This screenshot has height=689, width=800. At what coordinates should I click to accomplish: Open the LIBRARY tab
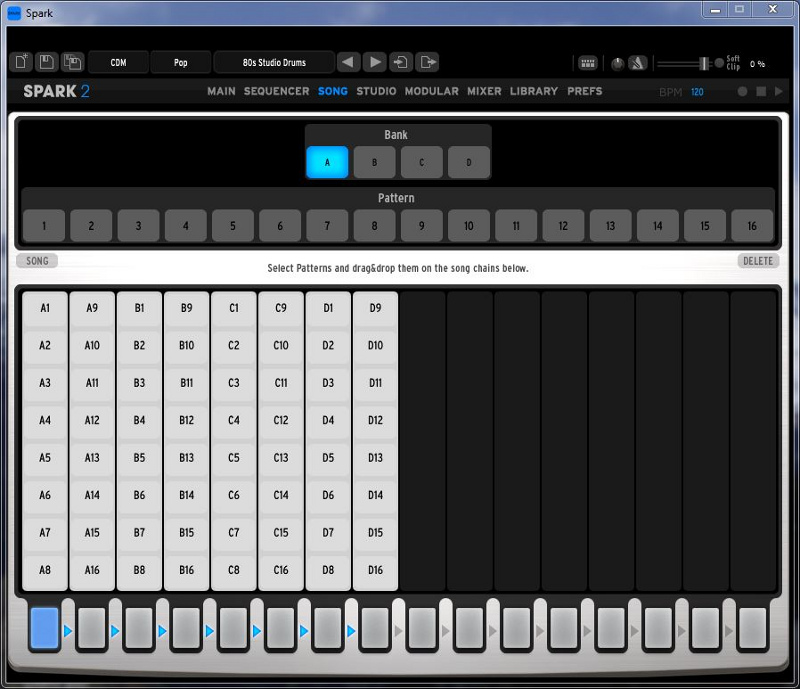tap(534, 91)
